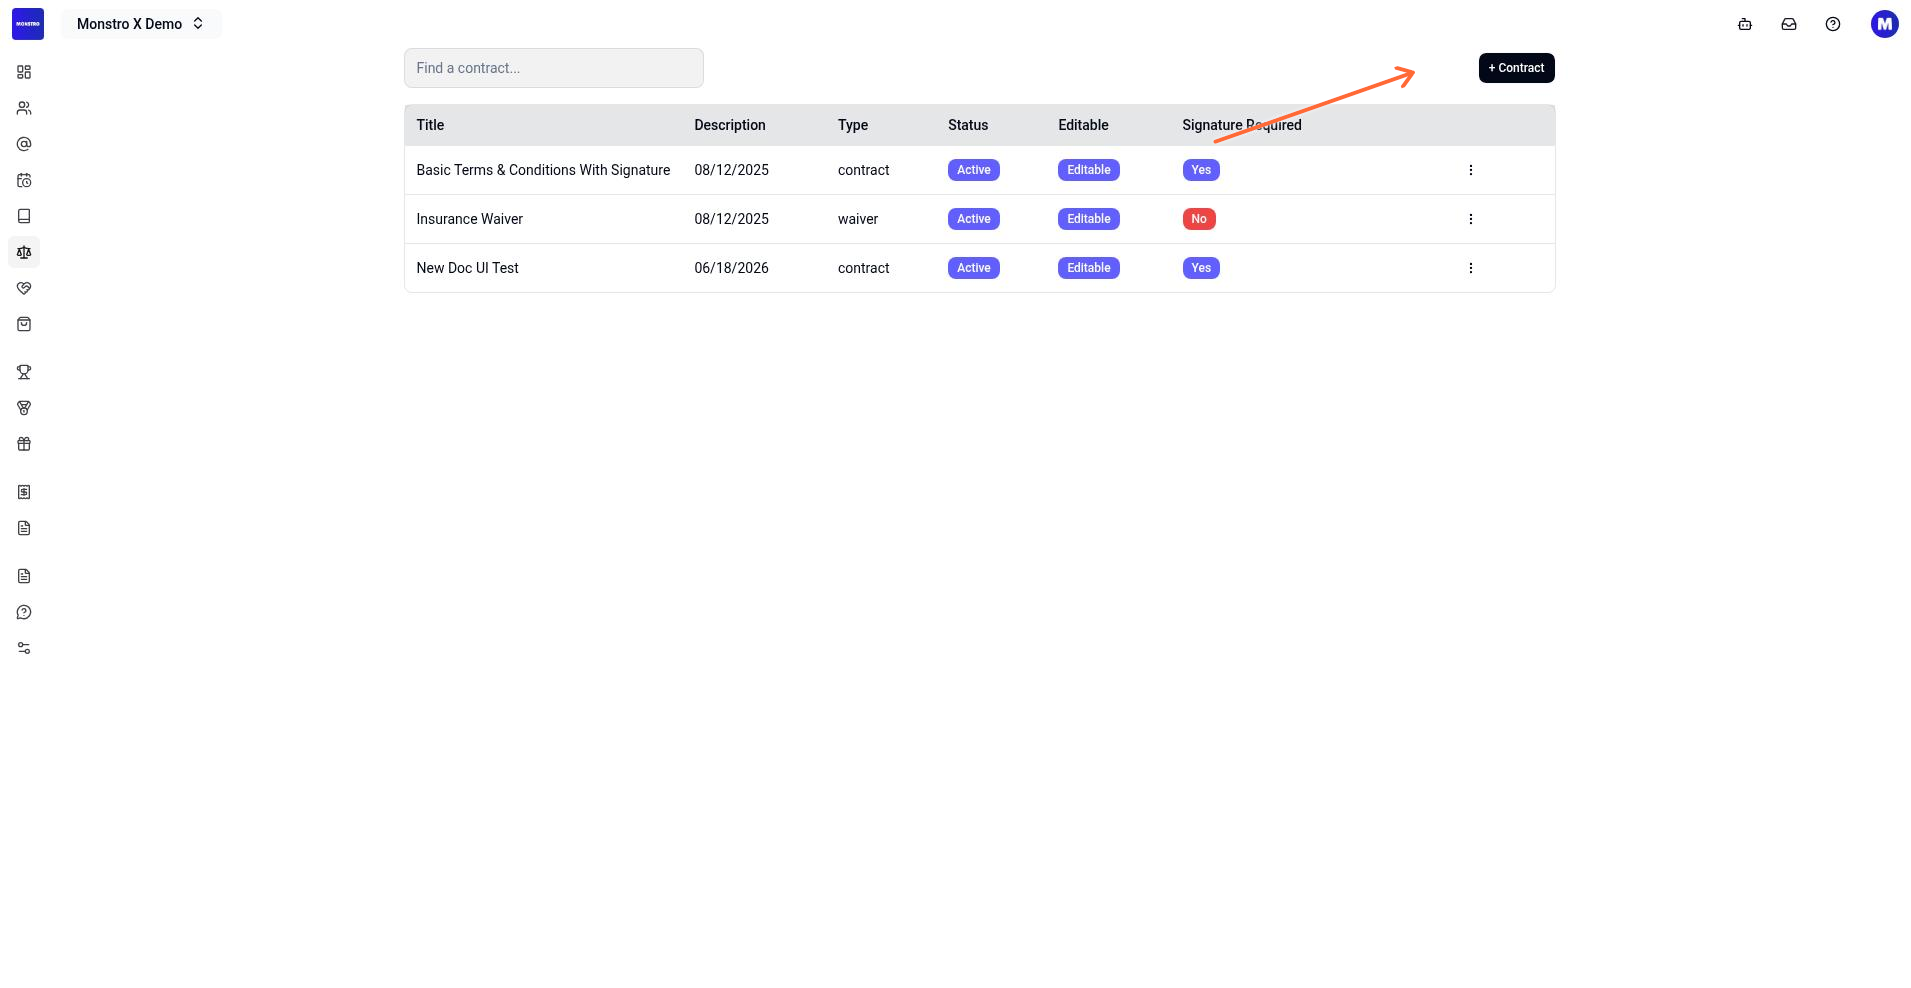Viewport: 1911px width, 988px height.
Task: Click the waiver type cell
Action: pos(858,219)
